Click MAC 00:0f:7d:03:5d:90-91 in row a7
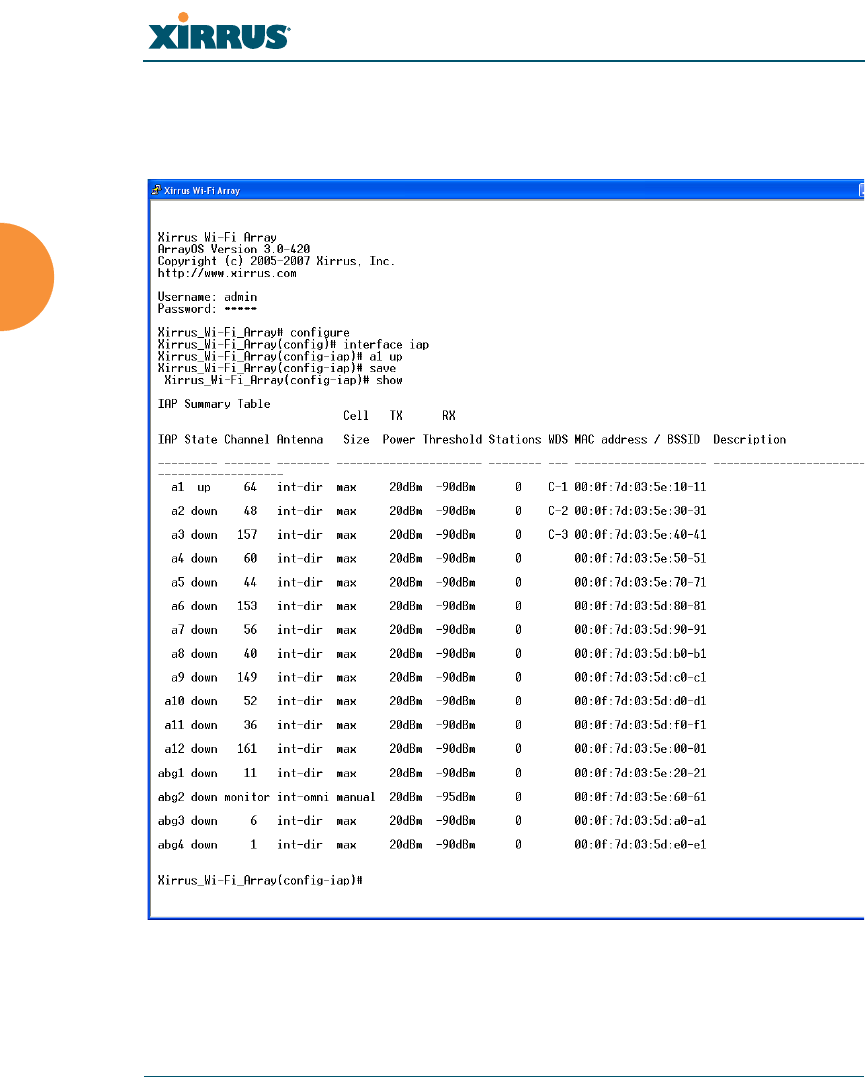Image resolution: width=865 pixels, height=1077 pixels. [640, 630]
